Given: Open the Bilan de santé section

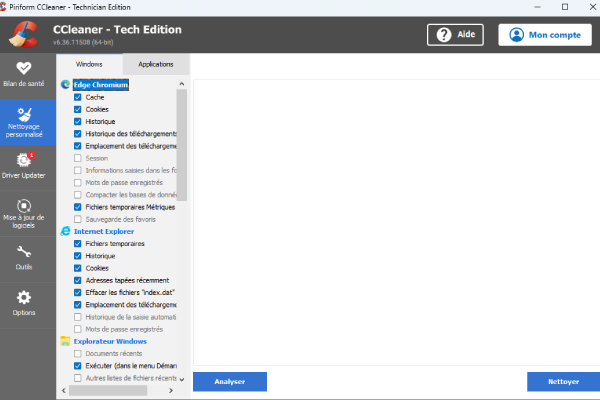Looking at the screenshot, I should [x=24, y=75].
